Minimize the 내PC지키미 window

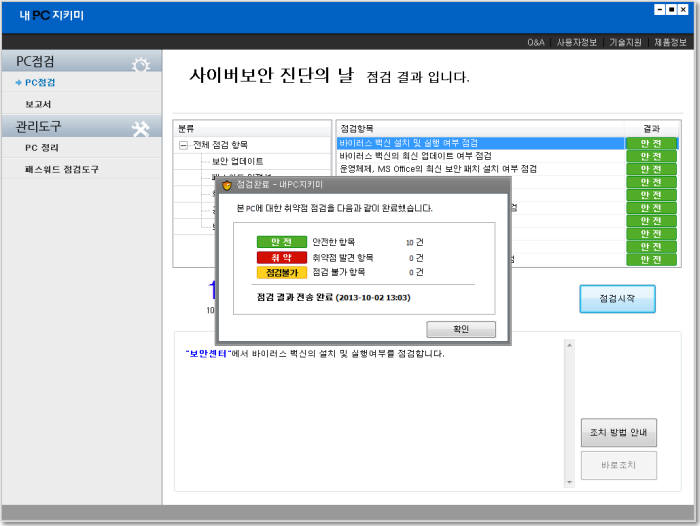(x=659, y=10)
